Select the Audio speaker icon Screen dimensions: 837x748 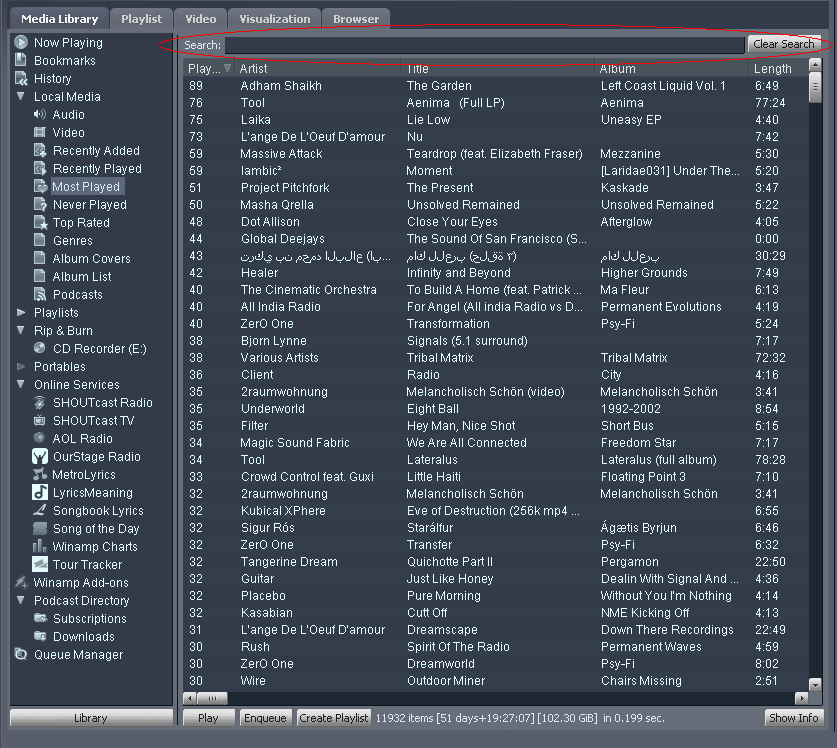pos(40,114)
